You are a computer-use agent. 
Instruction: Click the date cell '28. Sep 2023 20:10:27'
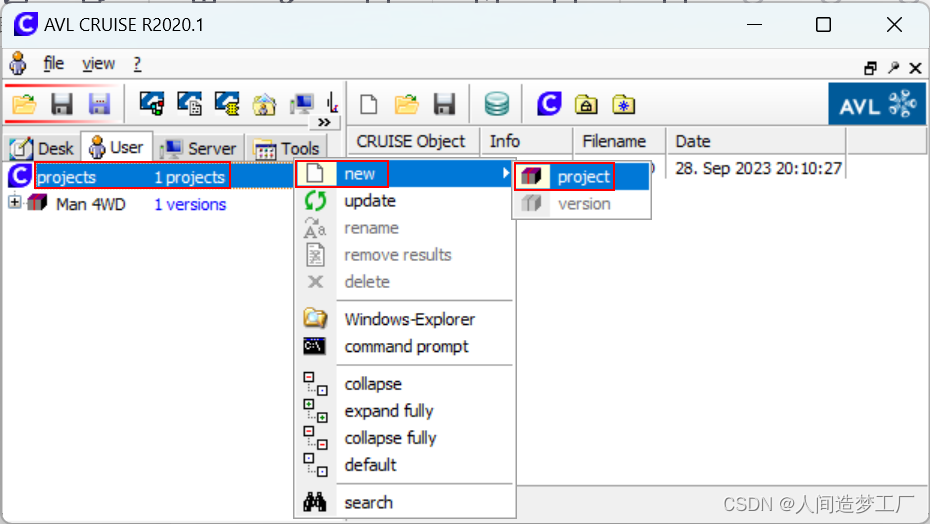(758, 169)
